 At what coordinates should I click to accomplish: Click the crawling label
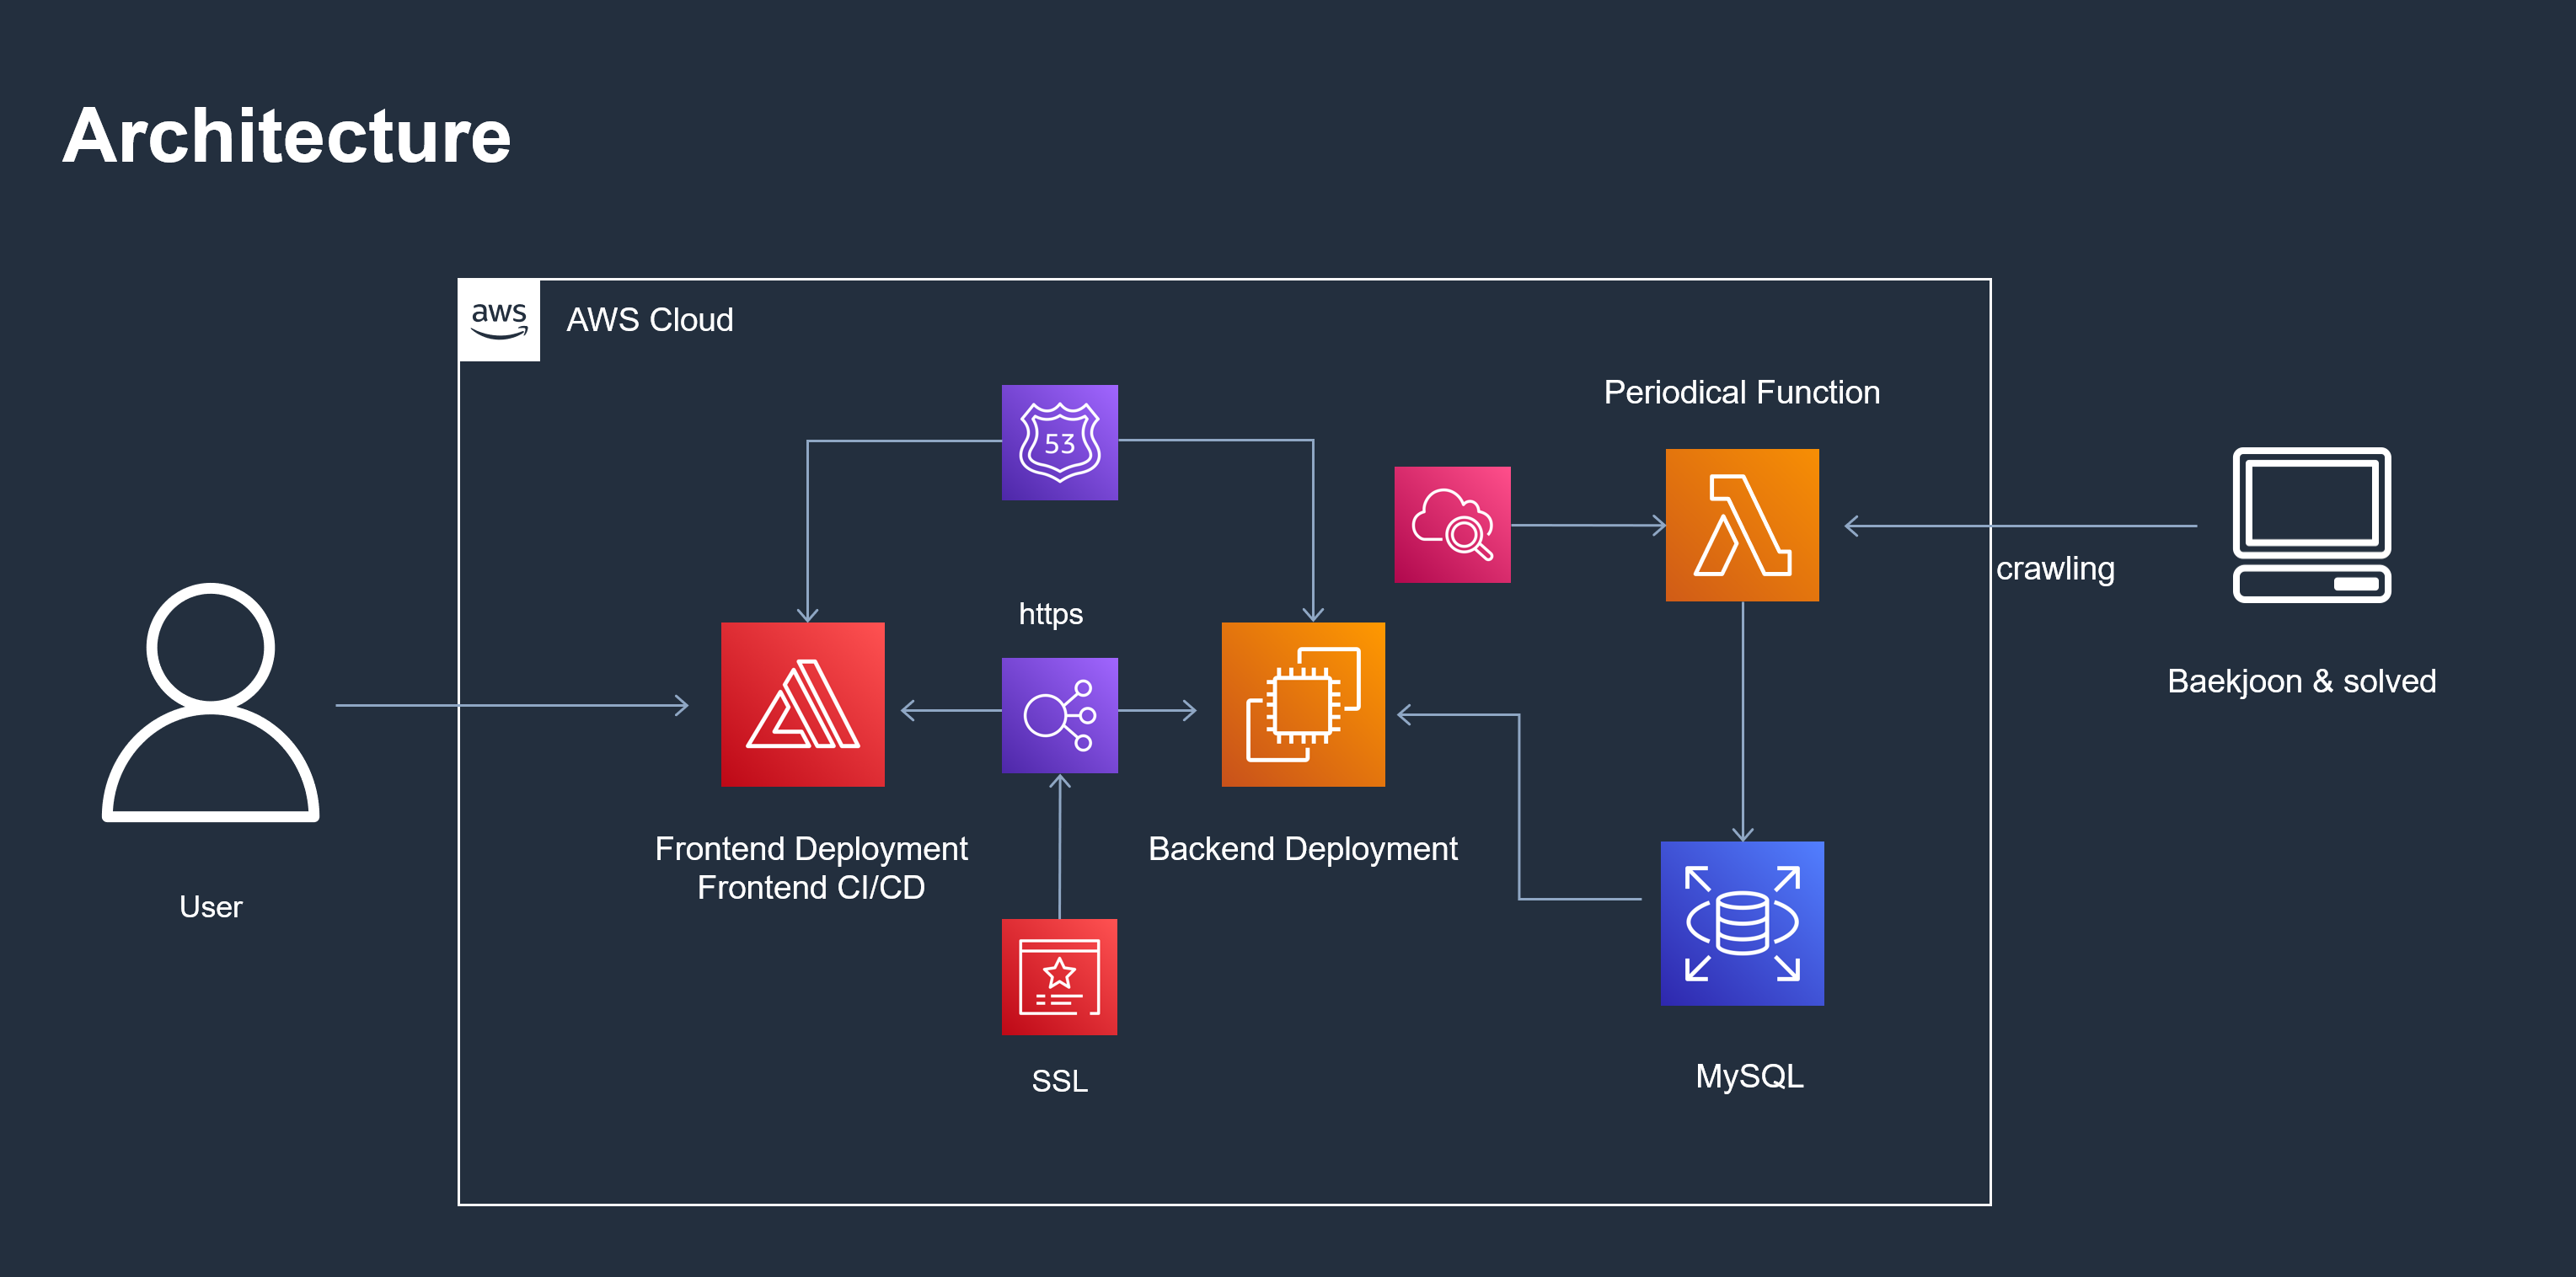tap(2055, 569)
